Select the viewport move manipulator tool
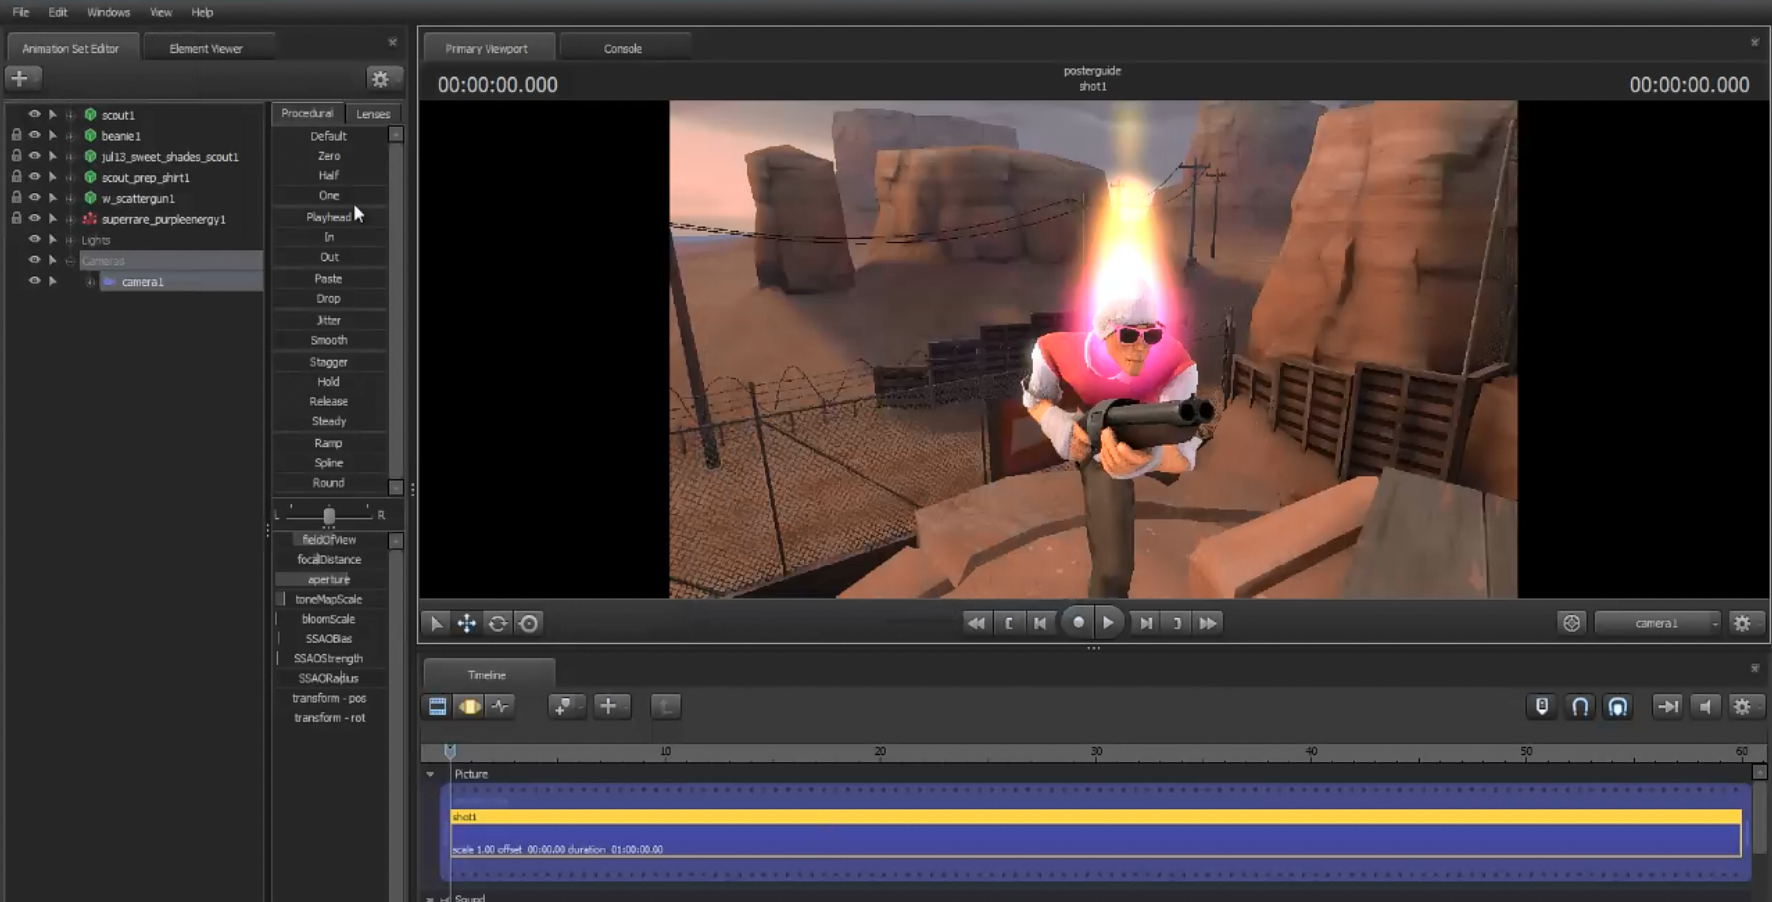The image size is (1772, 902). click(467, 623)
